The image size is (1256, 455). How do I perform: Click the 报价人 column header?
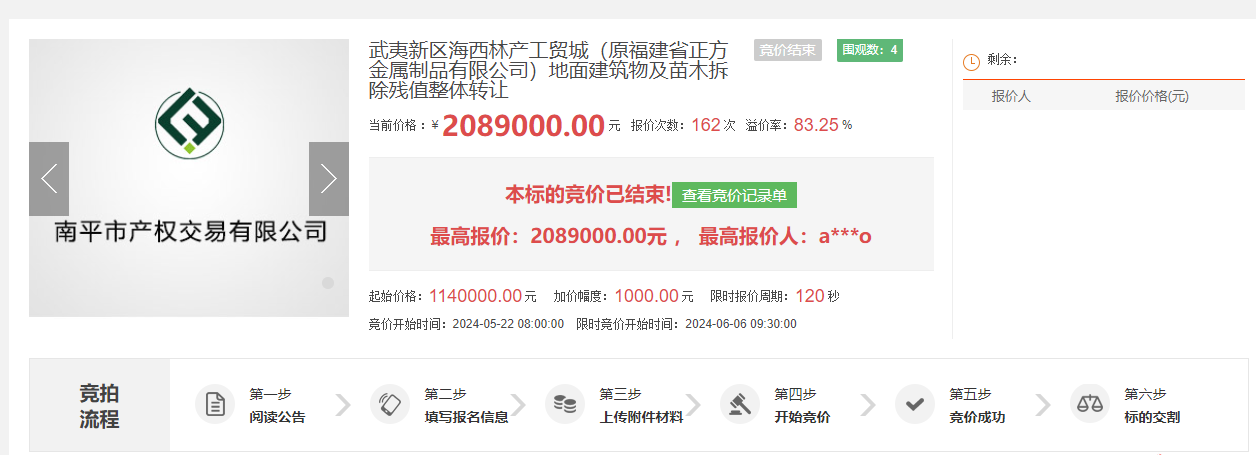[x=1011, y=96]
